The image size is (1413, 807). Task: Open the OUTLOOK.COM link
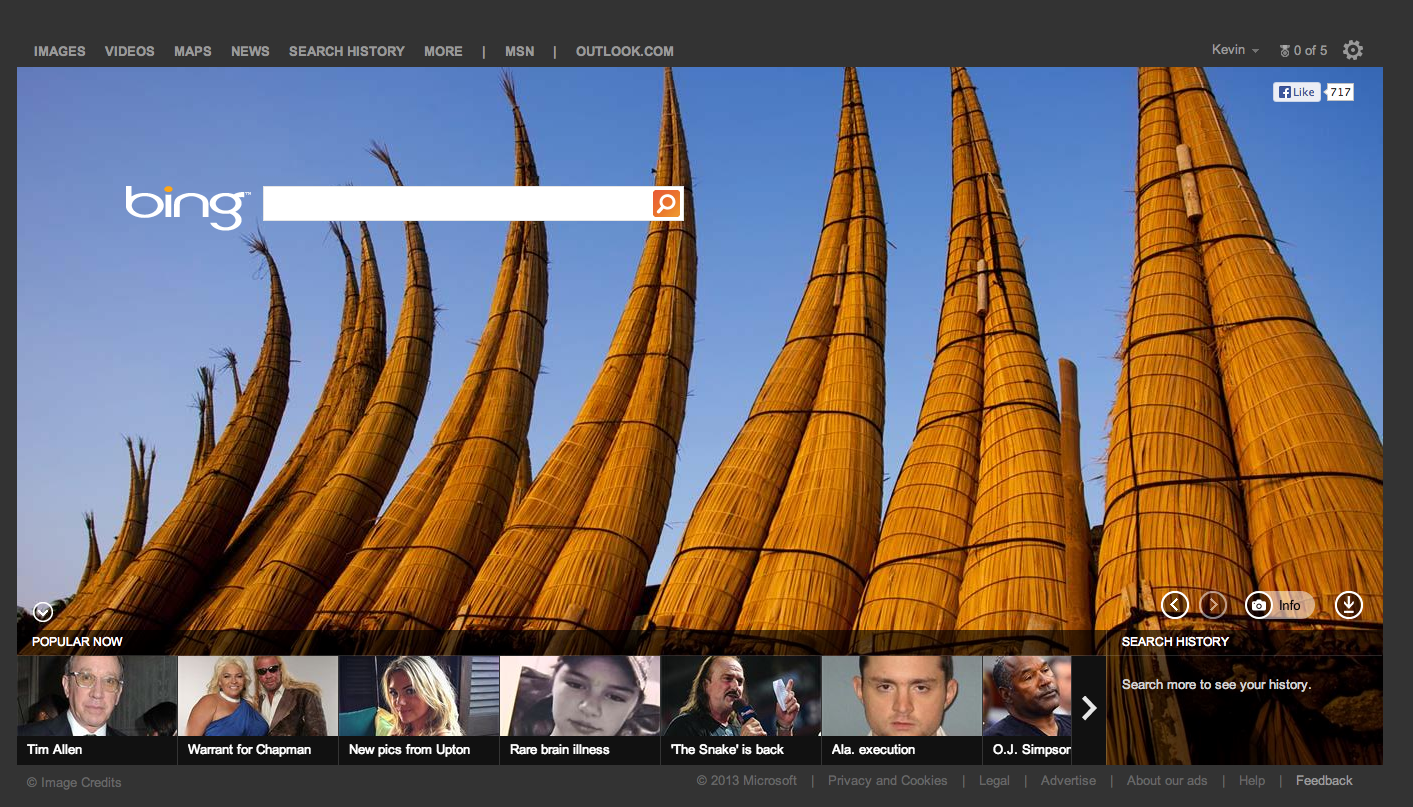pos(625,51)
